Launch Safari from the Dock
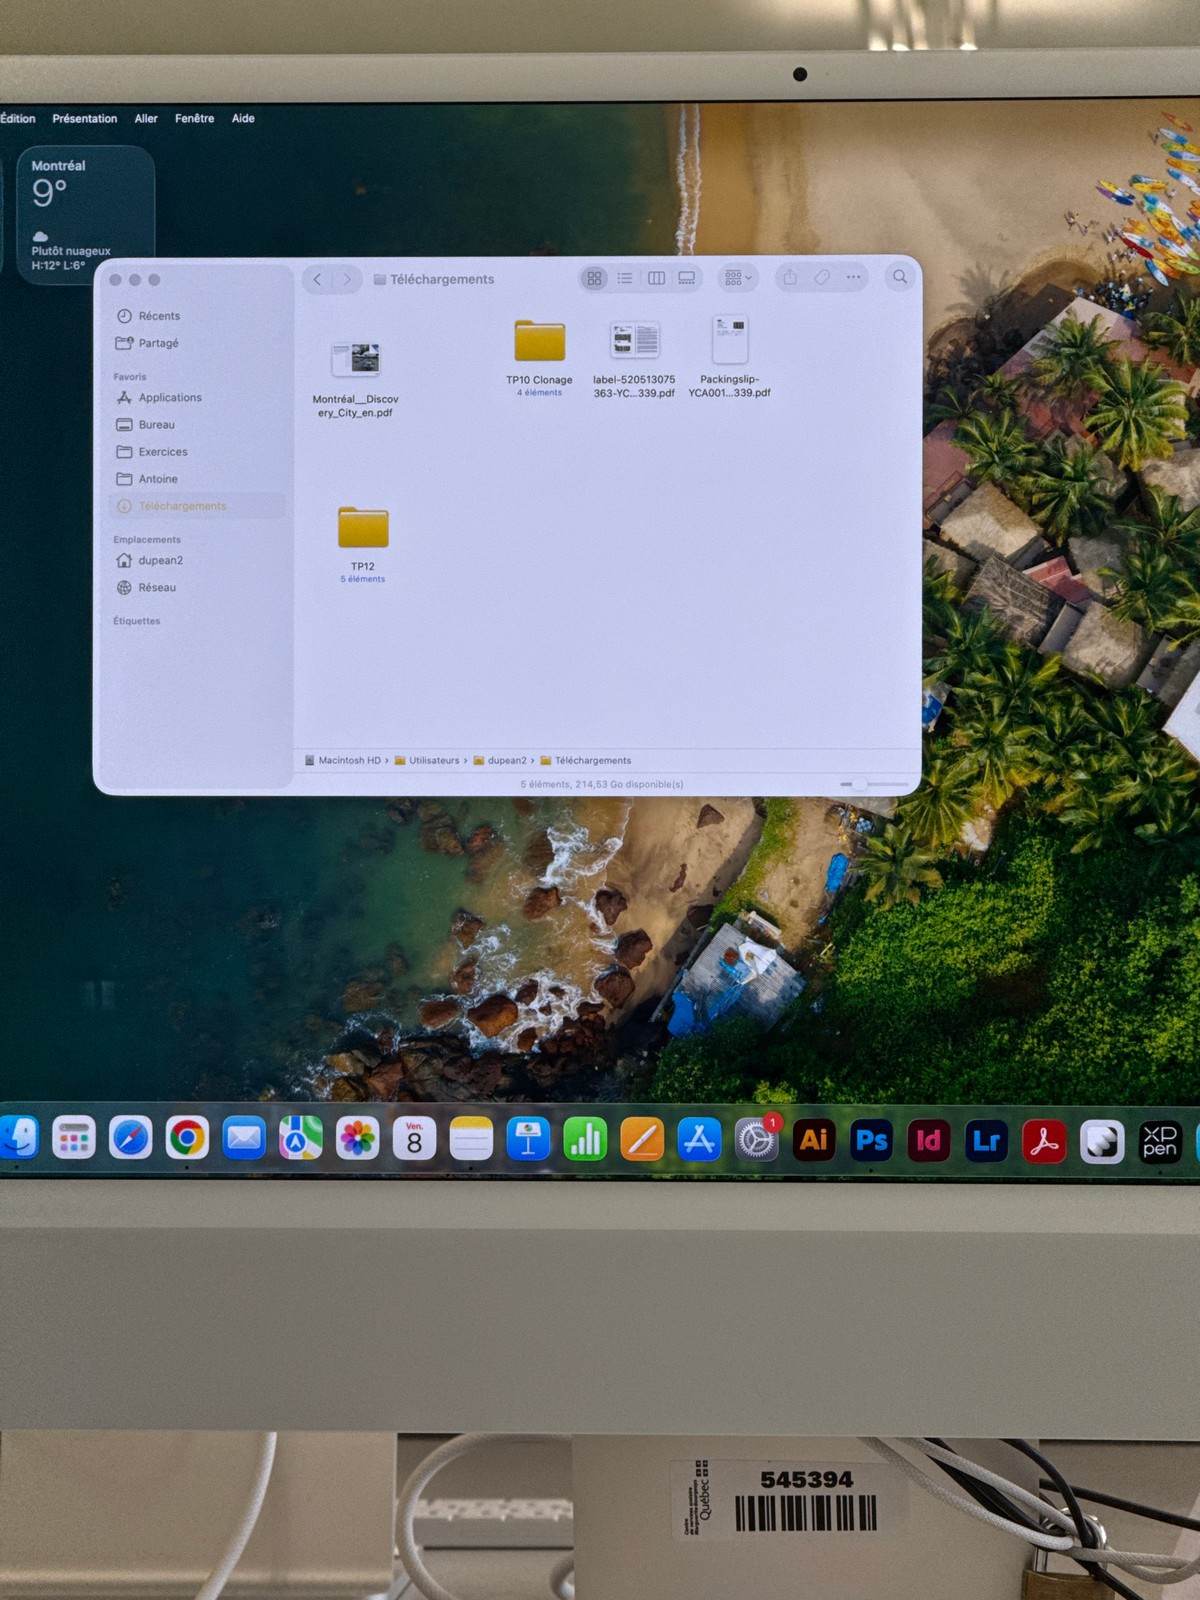The height and width of the screenshot is (1600, 1200). (x=130, y=1138)
